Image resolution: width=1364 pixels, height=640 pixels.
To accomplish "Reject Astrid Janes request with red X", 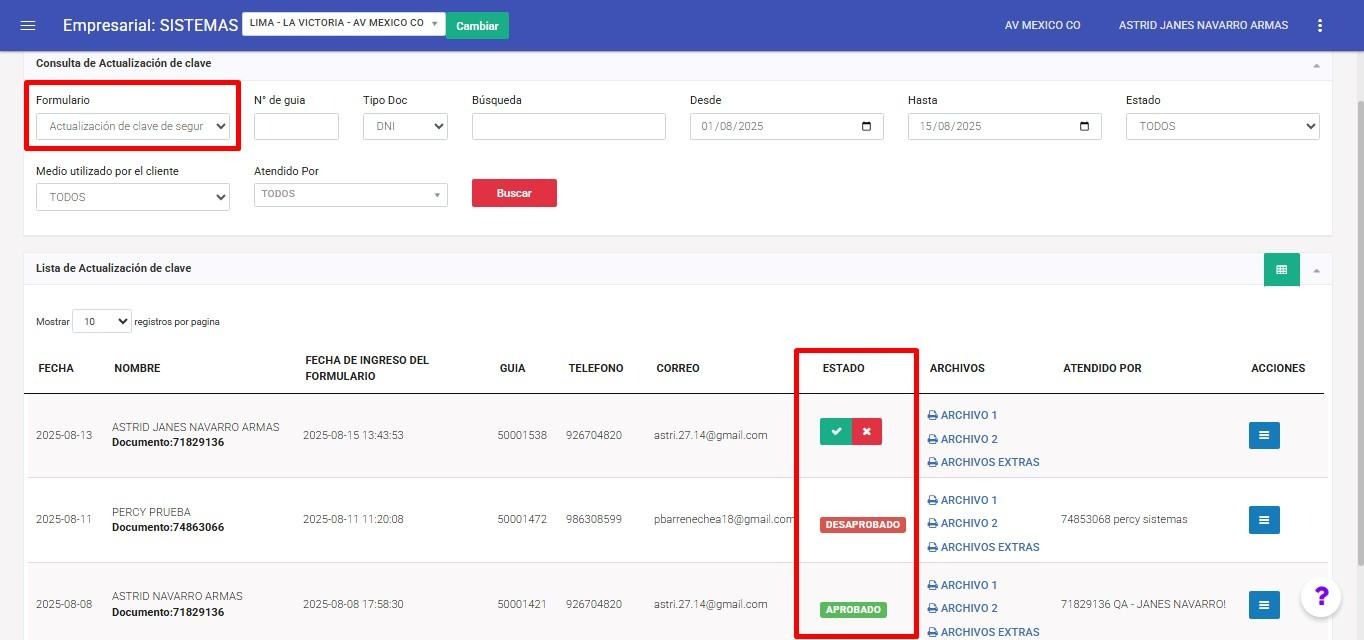I will (x=867, y=432).
